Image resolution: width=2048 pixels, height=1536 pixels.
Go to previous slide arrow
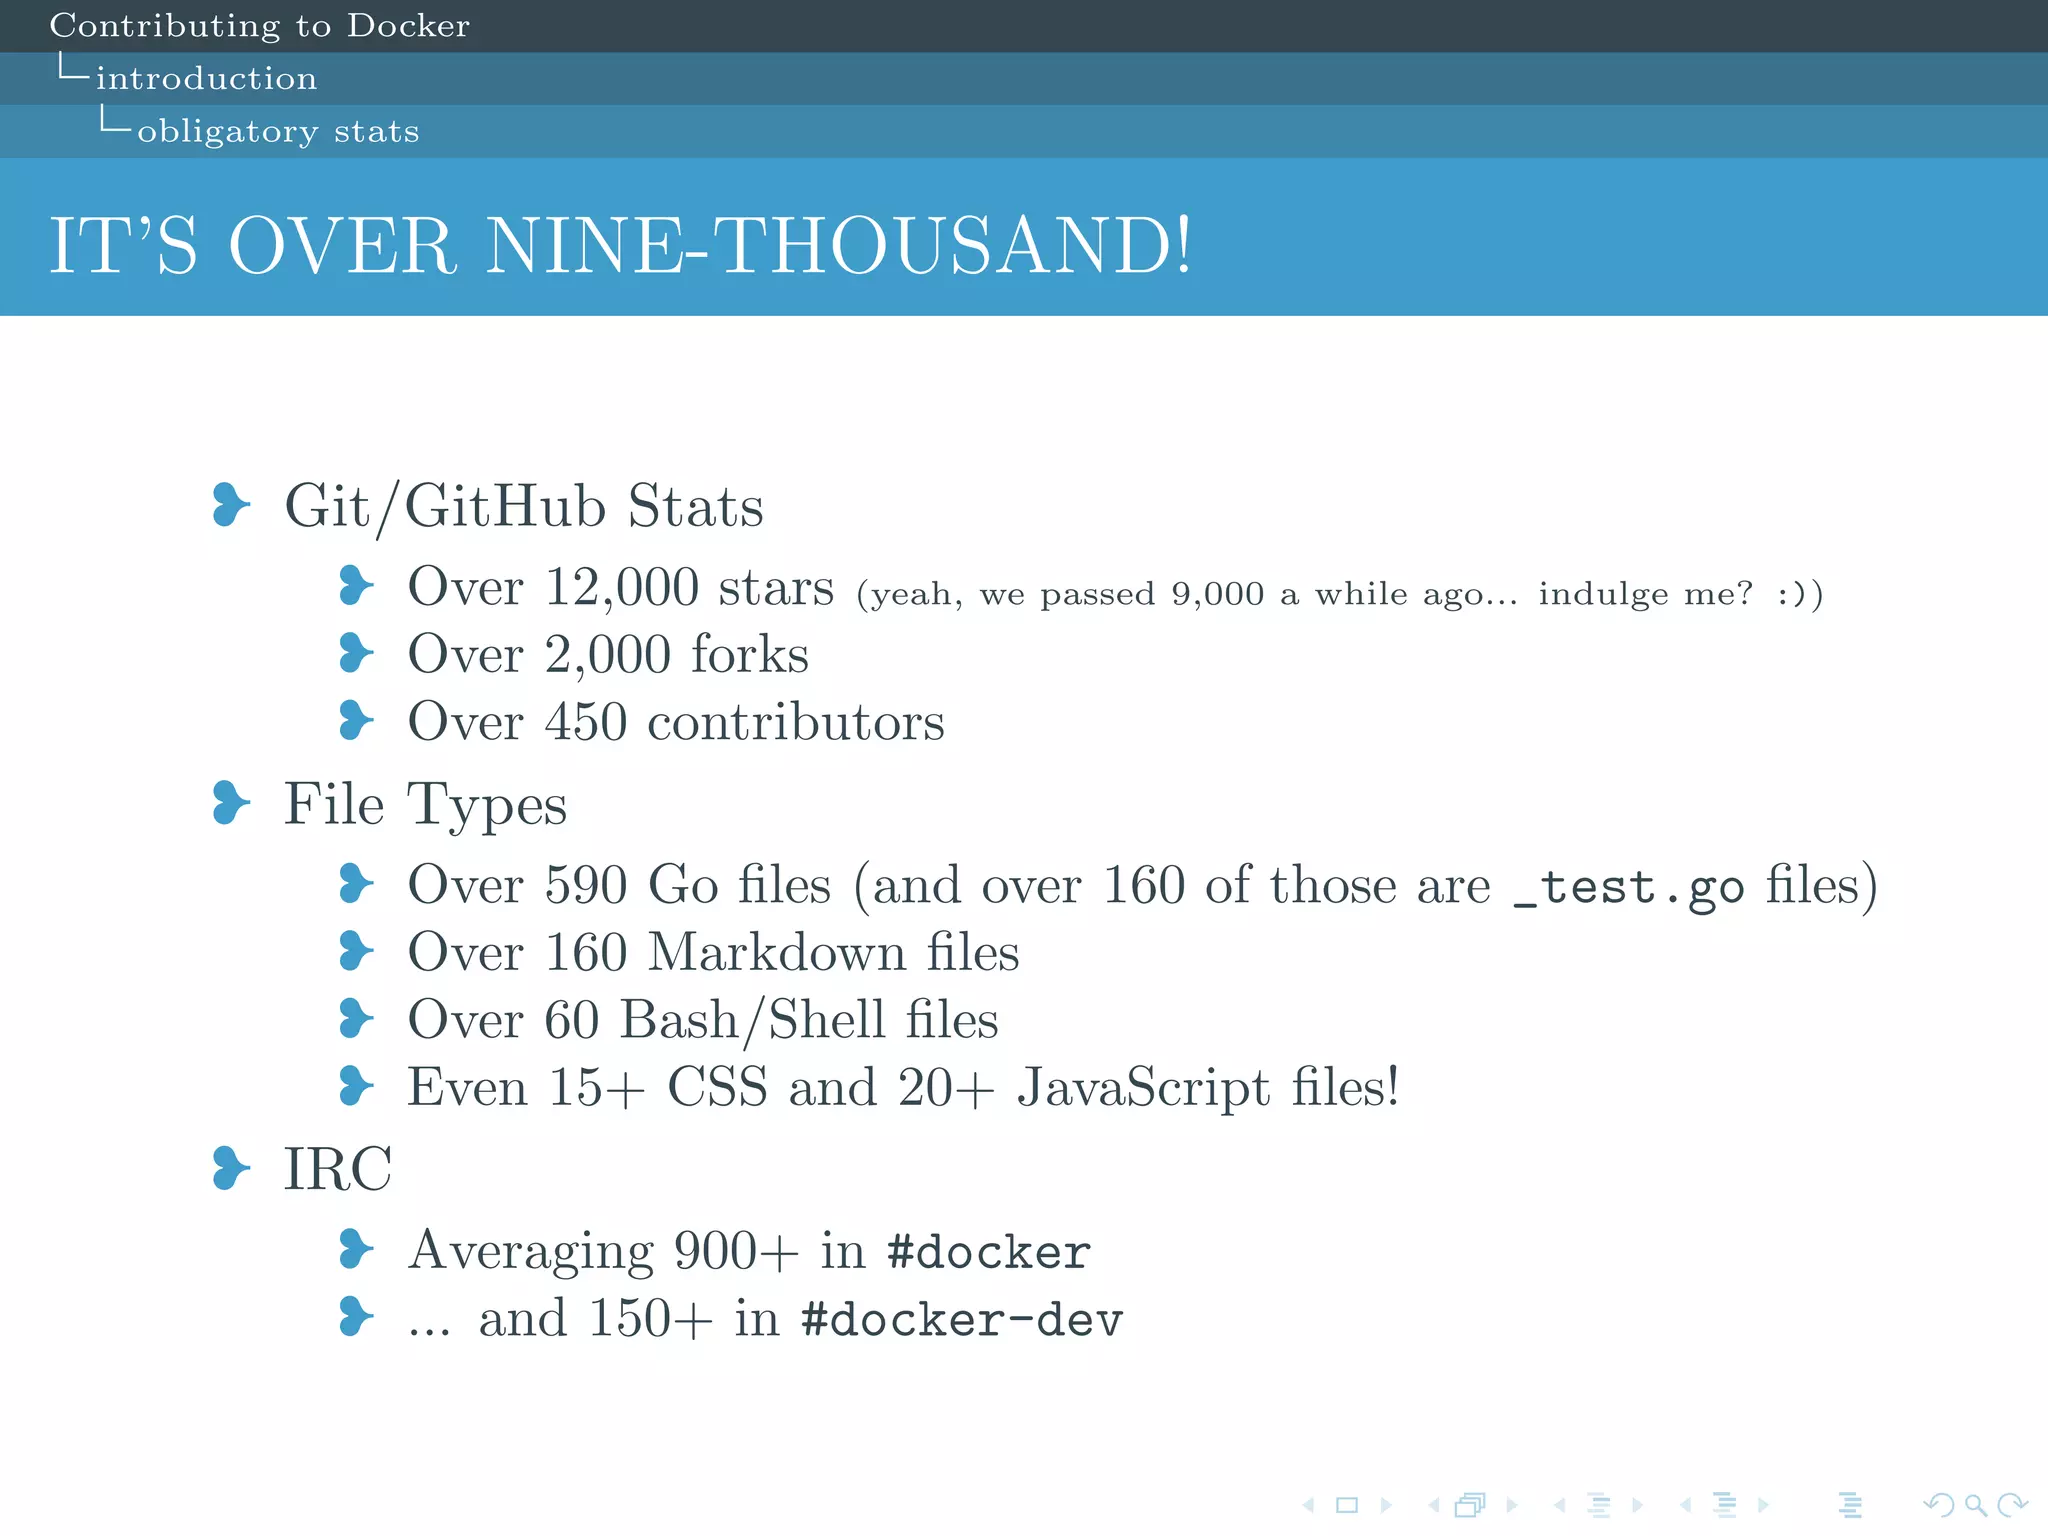1309,1504
